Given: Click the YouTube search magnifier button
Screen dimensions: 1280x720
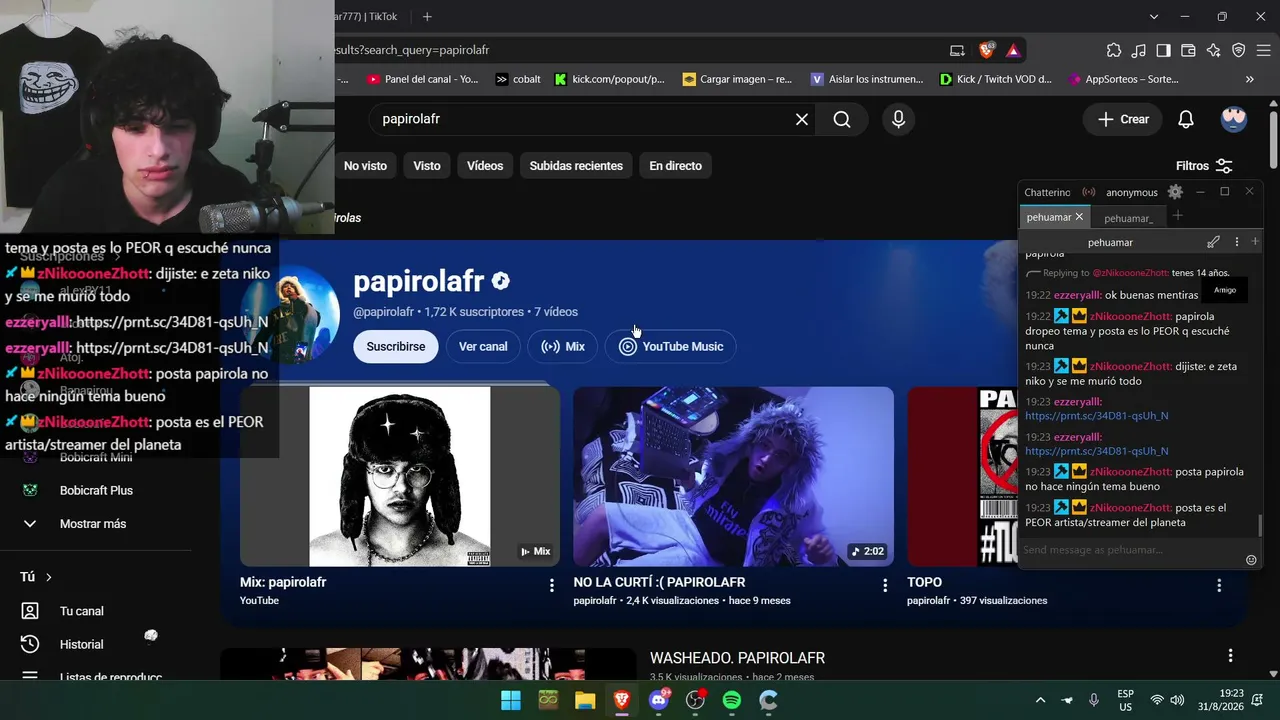Looking at the screenshot, I should tap(842, 119).
